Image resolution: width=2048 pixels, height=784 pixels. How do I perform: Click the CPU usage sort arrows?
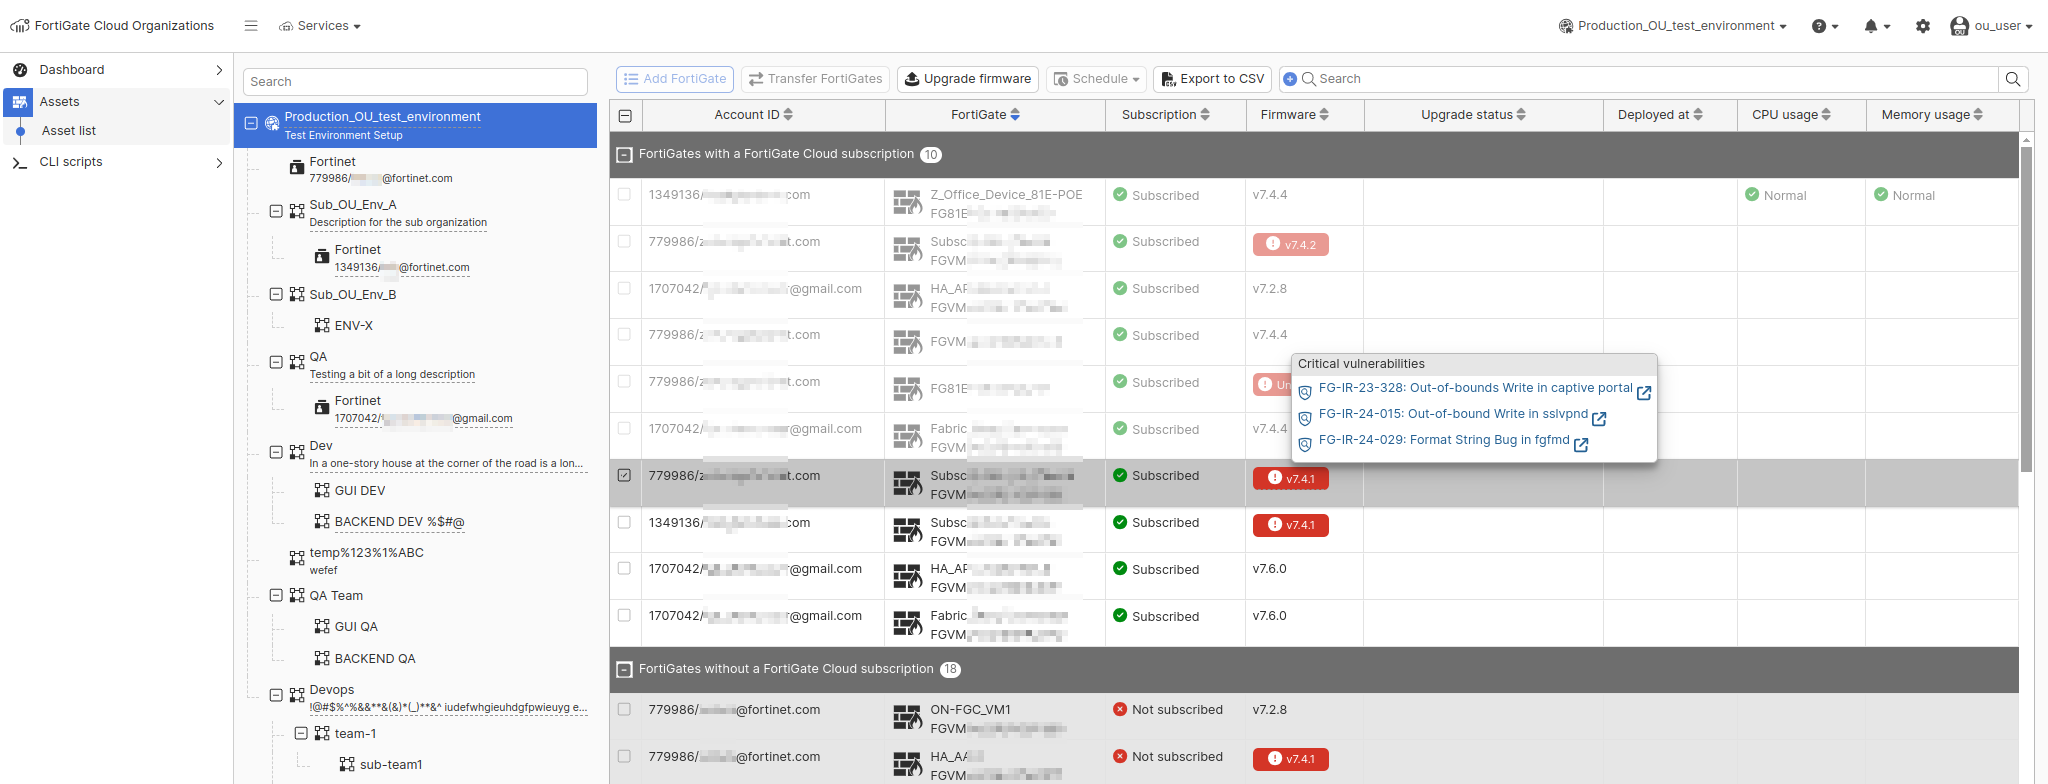(x=1826, y=115)
